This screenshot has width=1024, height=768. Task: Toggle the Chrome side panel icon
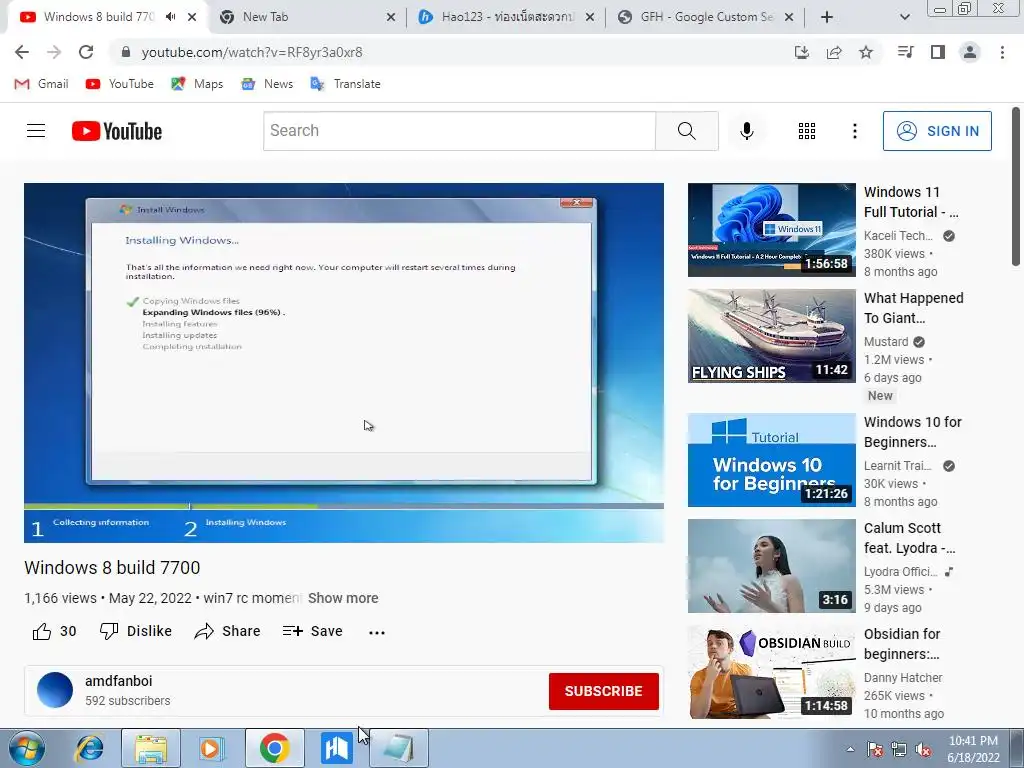(938, 52)
